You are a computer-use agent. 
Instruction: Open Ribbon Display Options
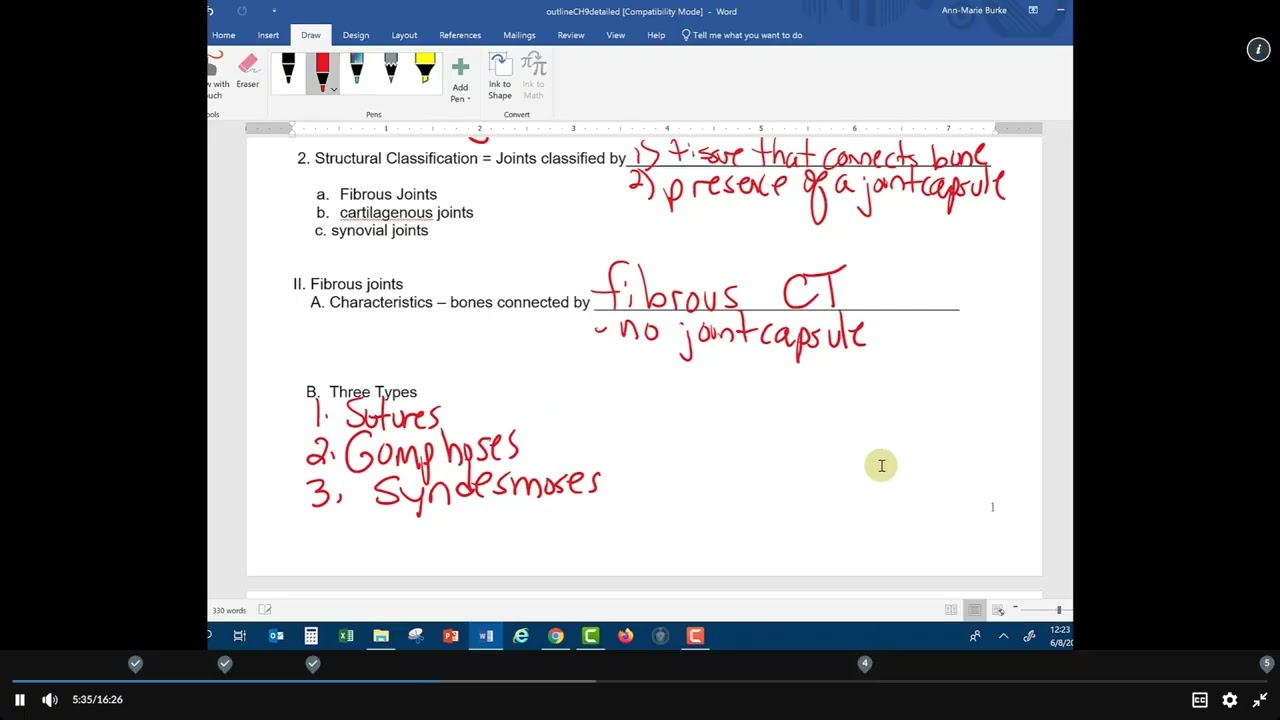click(1033, 11)
